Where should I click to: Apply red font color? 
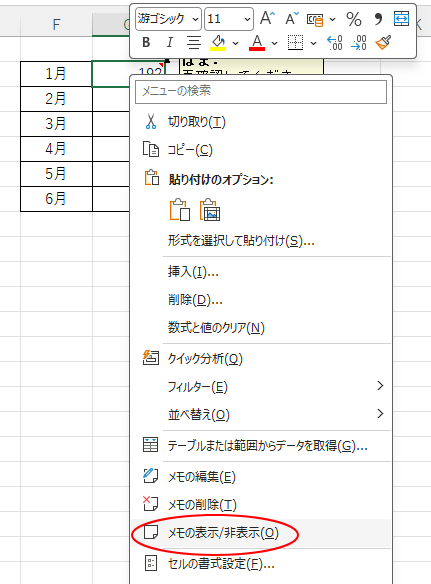point(257,42)
